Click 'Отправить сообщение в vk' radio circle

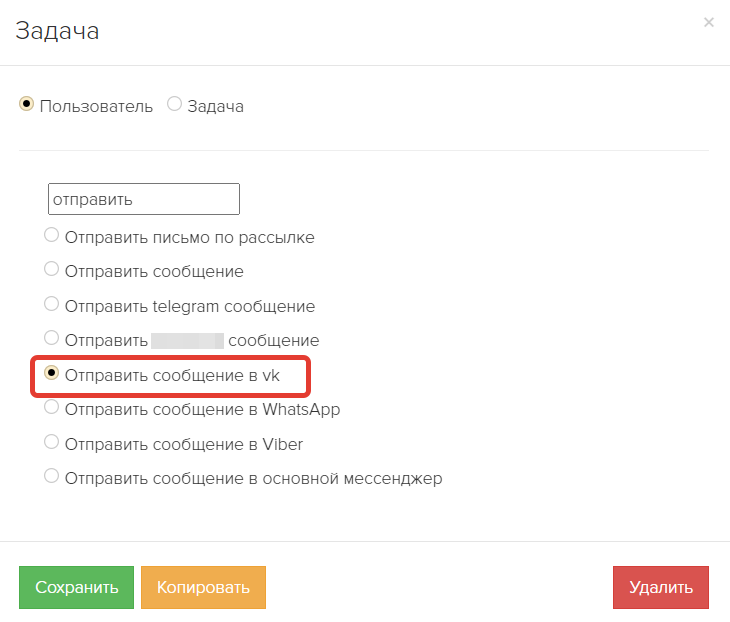[x=51, y=373]
